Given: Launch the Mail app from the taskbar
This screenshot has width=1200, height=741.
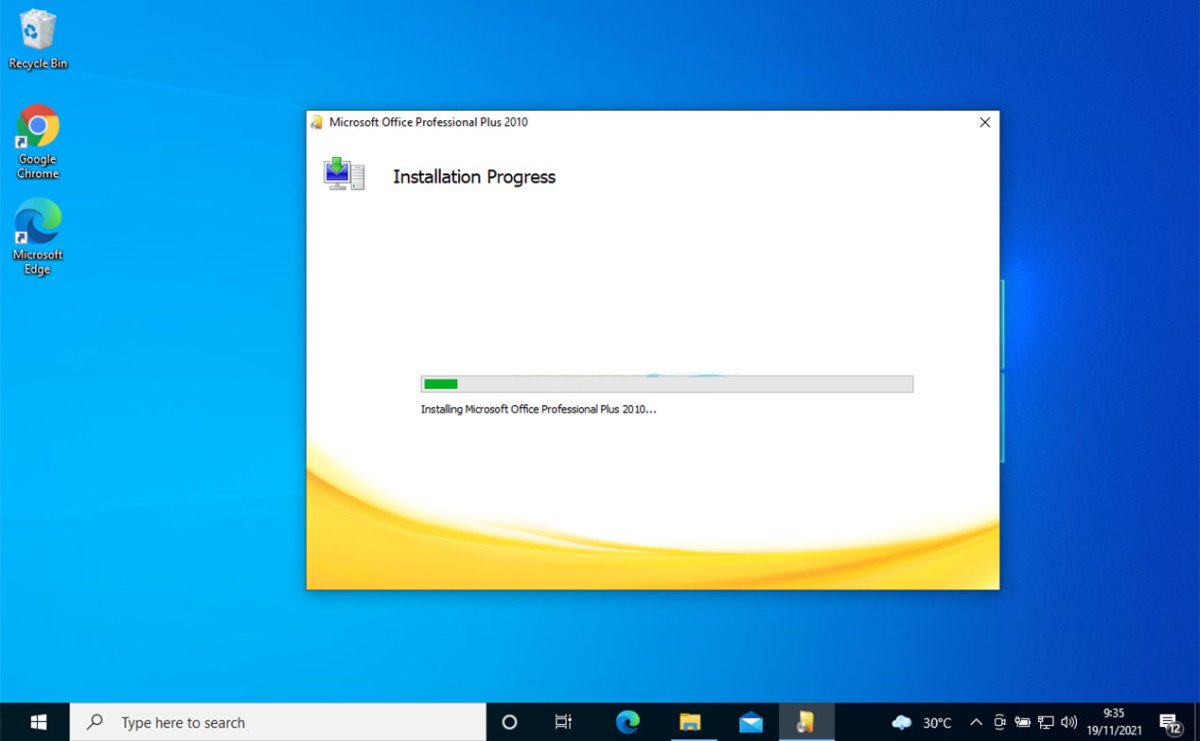Looking at the screenshot, I should (749, 722).
